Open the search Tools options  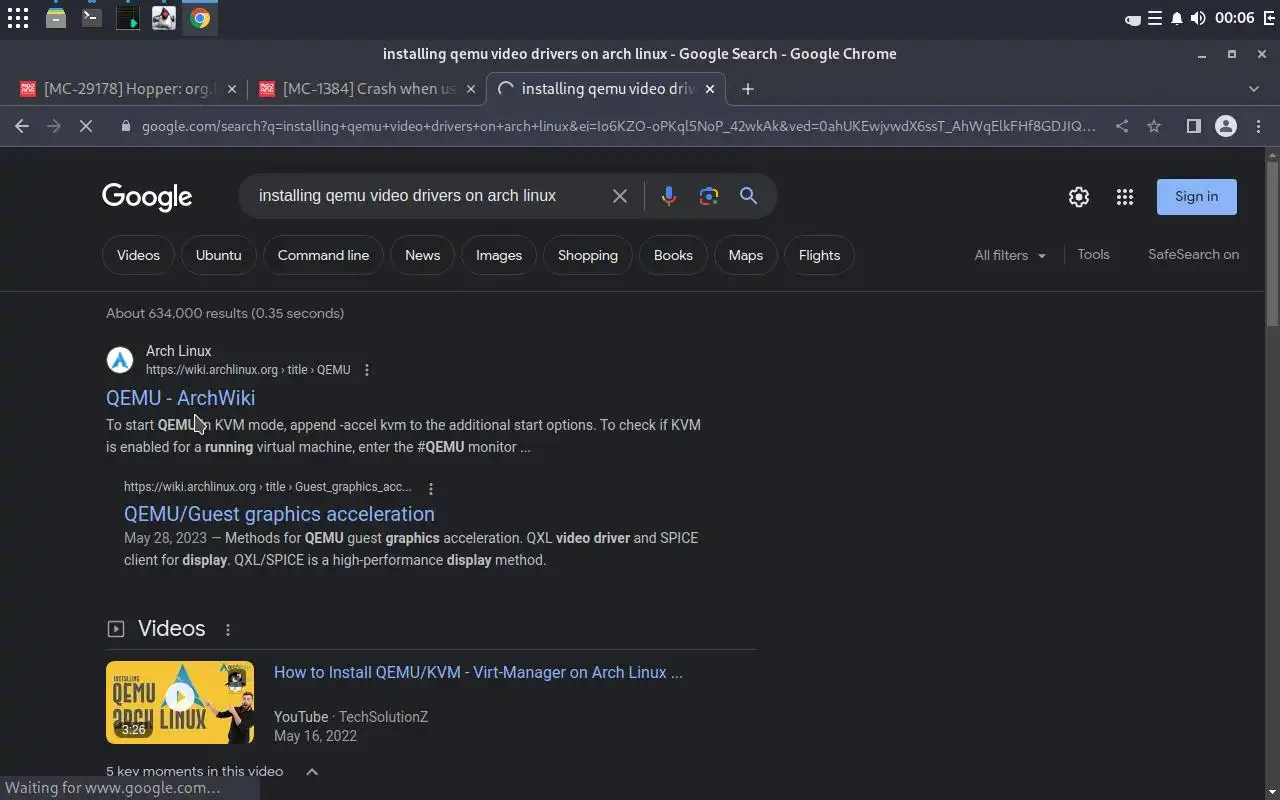(x=1093, y=254)
